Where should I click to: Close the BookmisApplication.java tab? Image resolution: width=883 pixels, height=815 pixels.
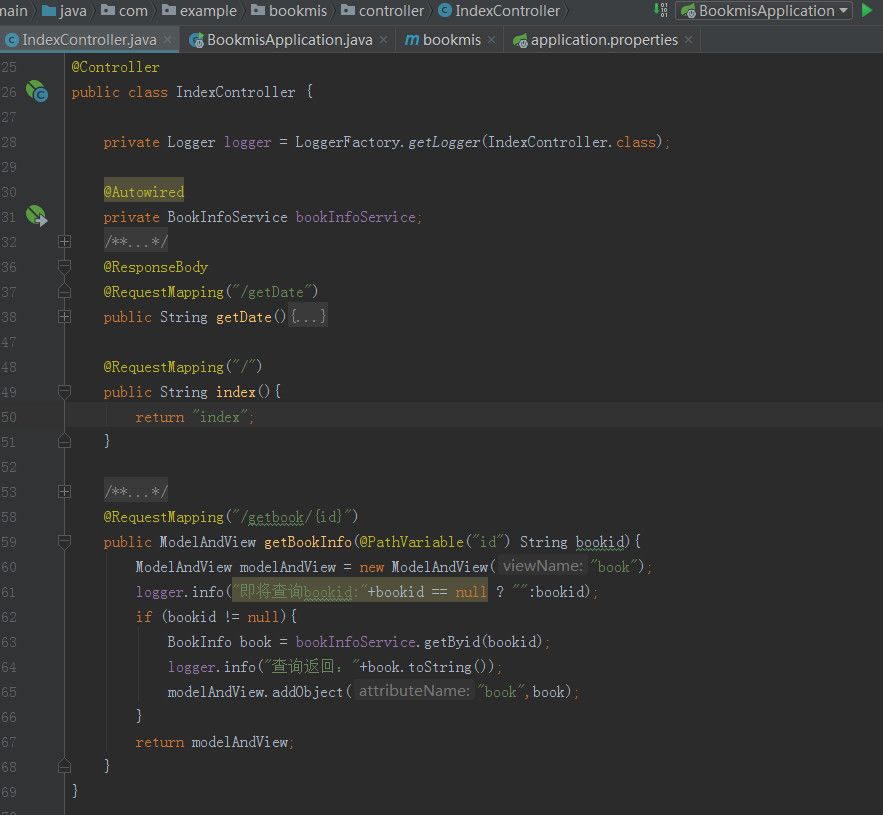pos(383,40)
